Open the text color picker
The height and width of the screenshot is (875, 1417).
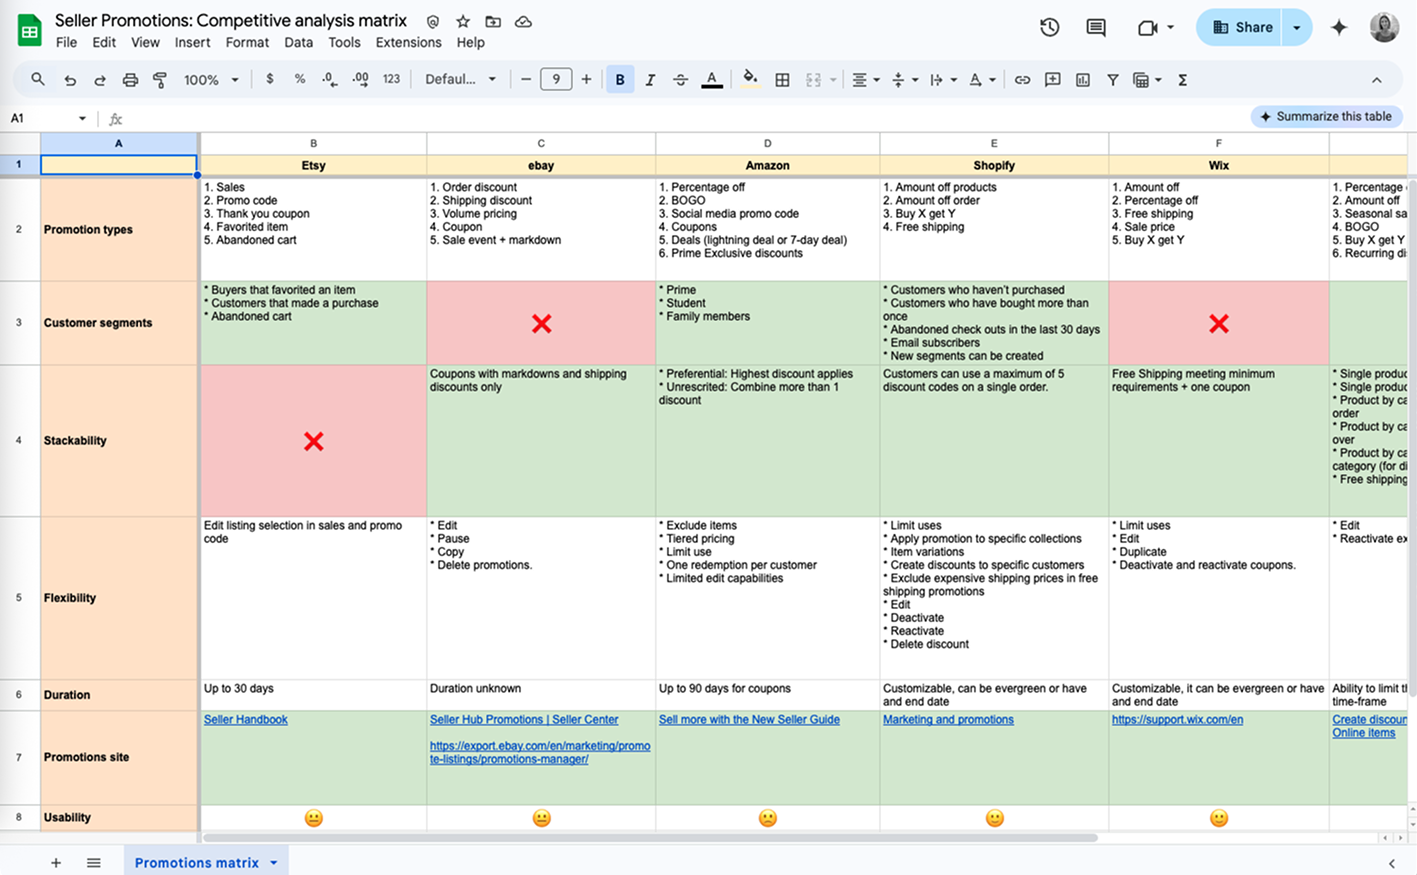(x=712, y=80)
